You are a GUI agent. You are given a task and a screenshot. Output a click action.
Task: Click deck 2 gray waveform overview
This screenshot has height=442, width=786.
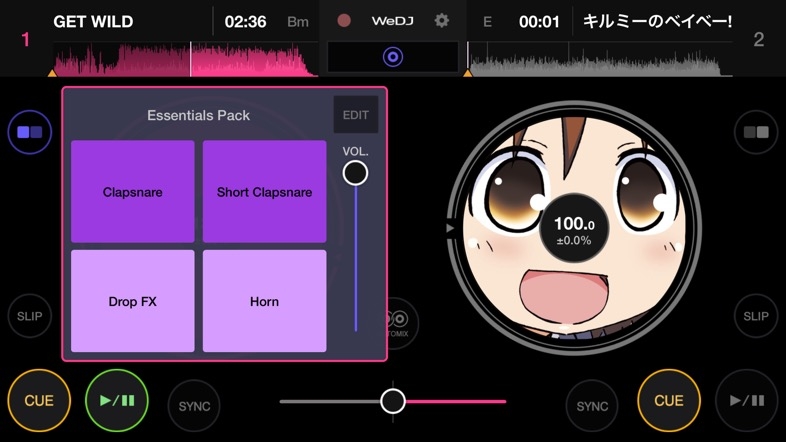pos(600,59)
